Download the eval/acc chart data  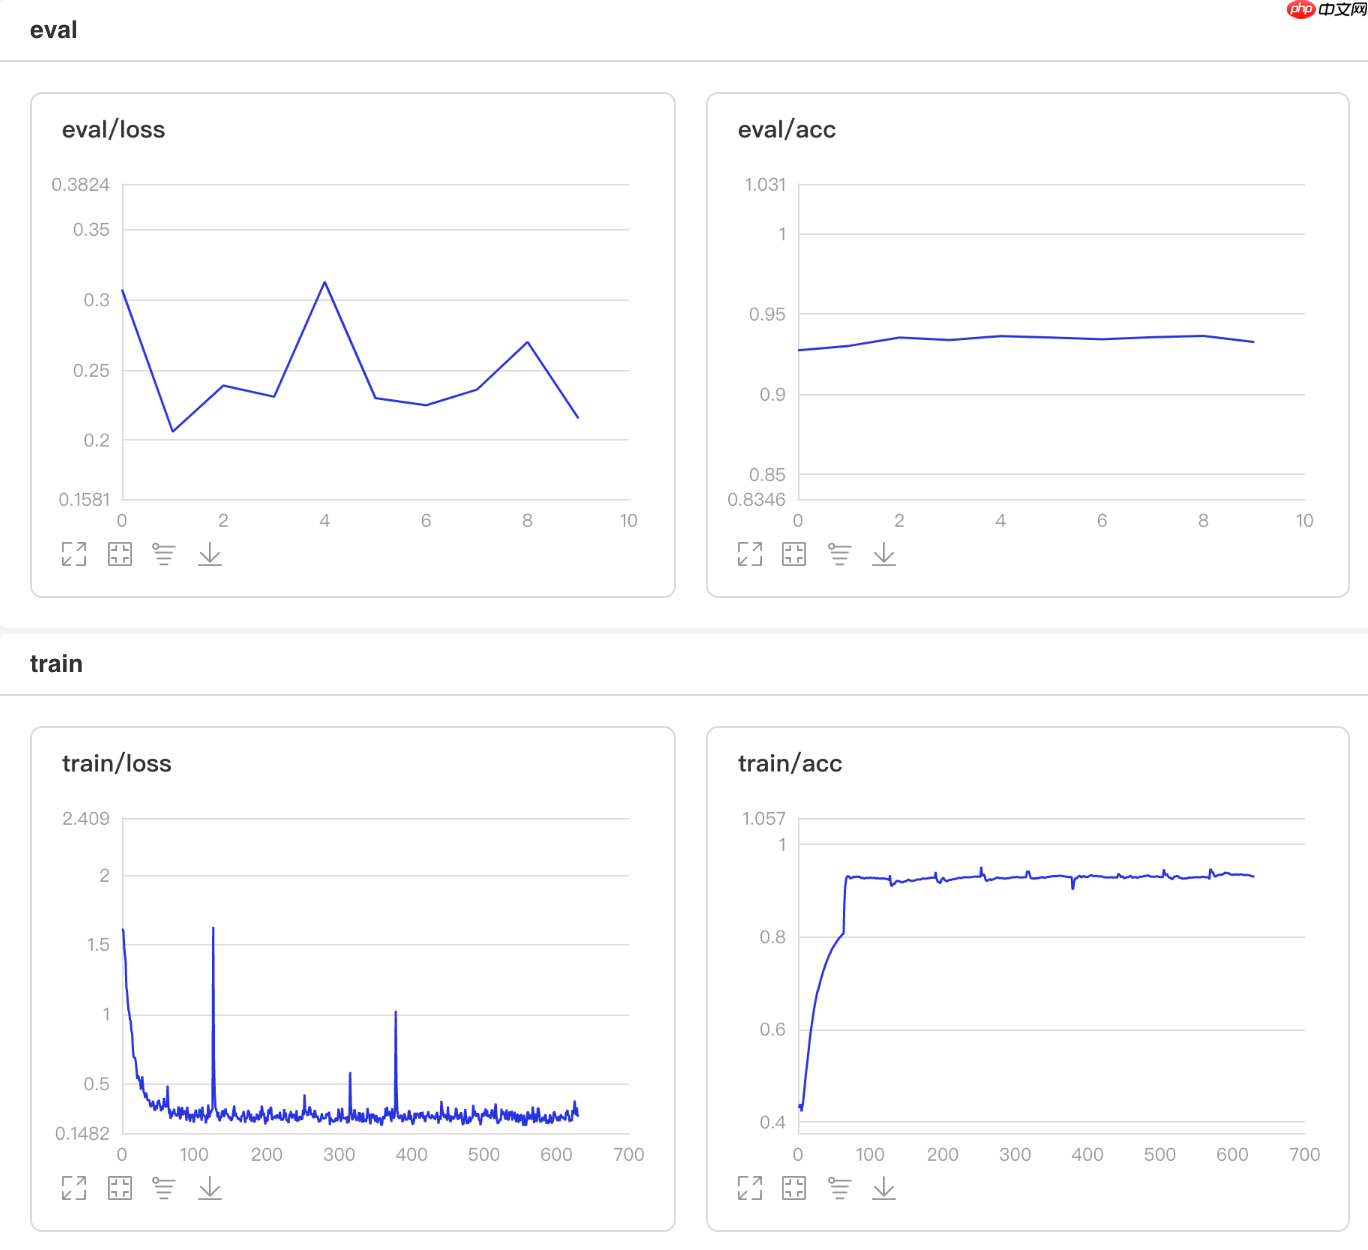[x=884, y=554]
